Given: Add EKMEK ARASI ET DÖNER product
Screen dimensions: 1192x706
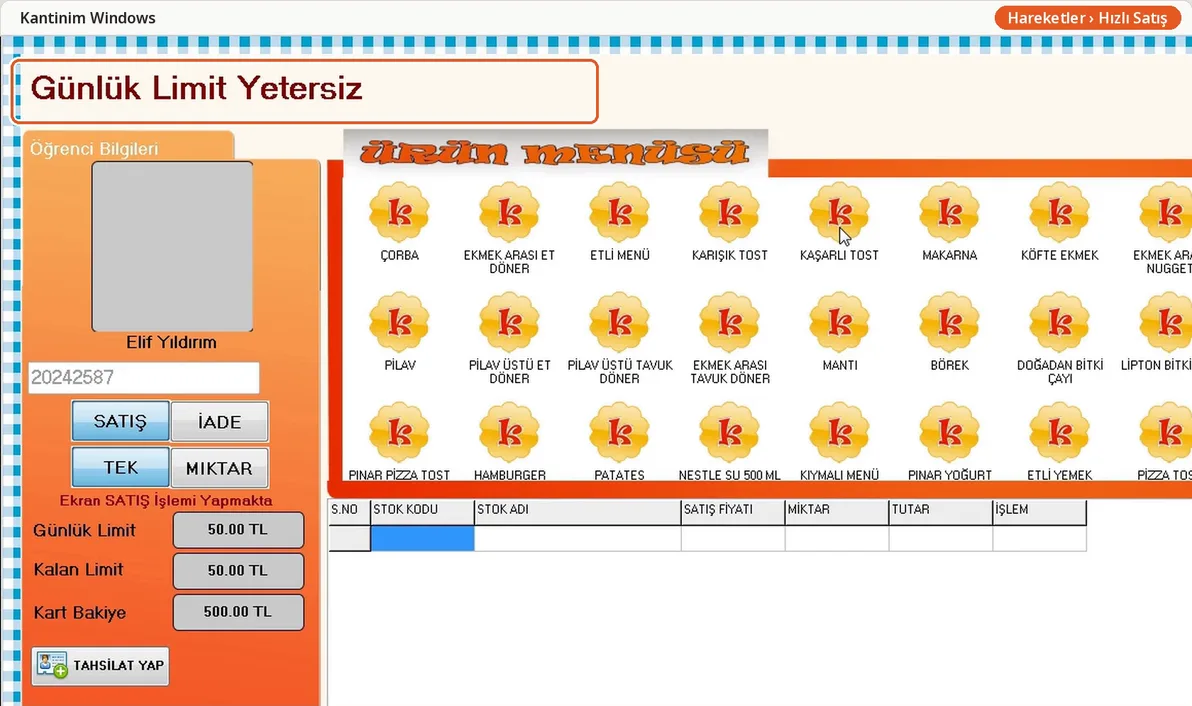Looking at the screenshot, I should click(x=509, y=212).
